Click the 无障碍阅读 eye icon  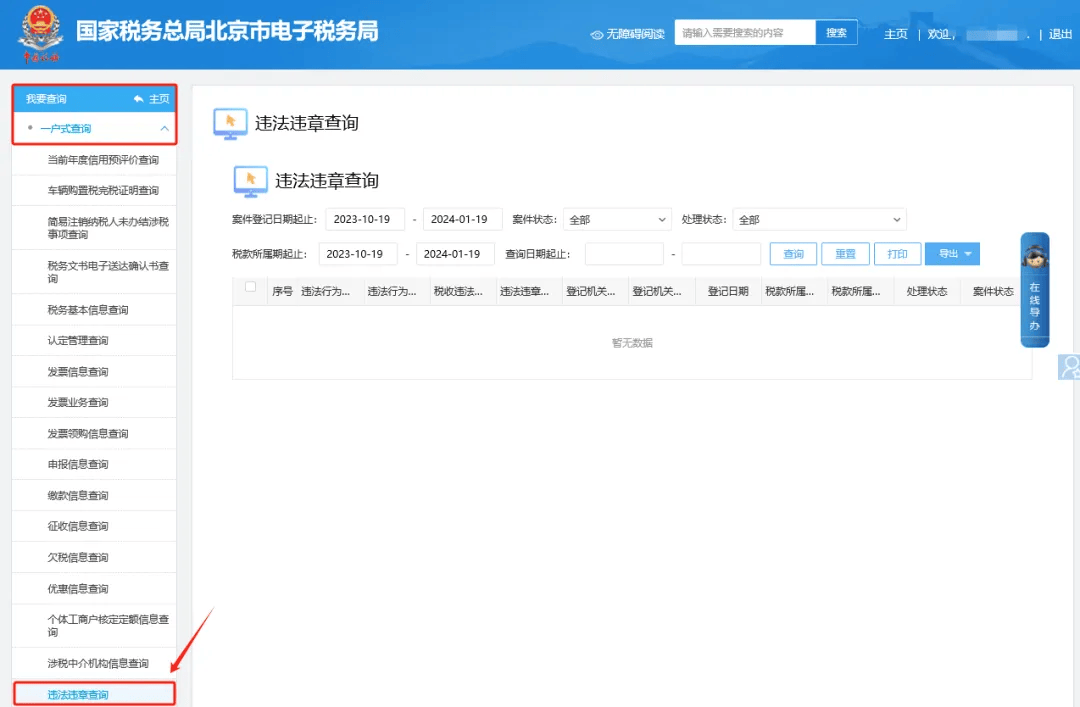(x=596, y=34)
